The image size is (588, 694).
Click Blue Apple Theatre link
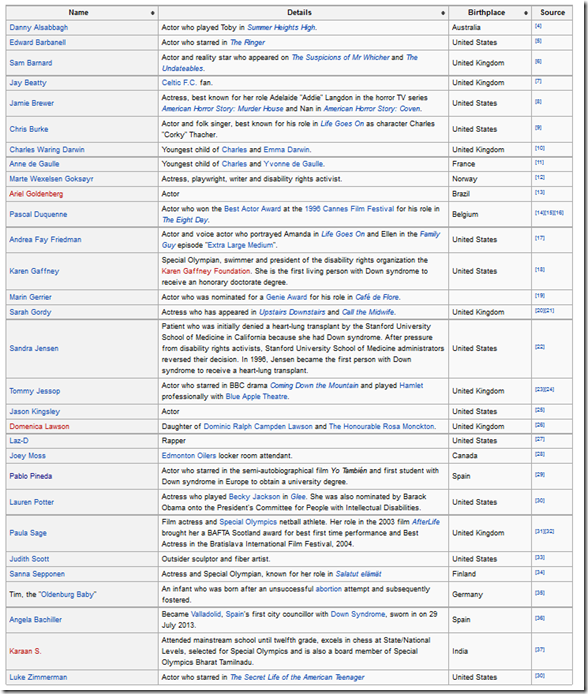coord(257,397)
